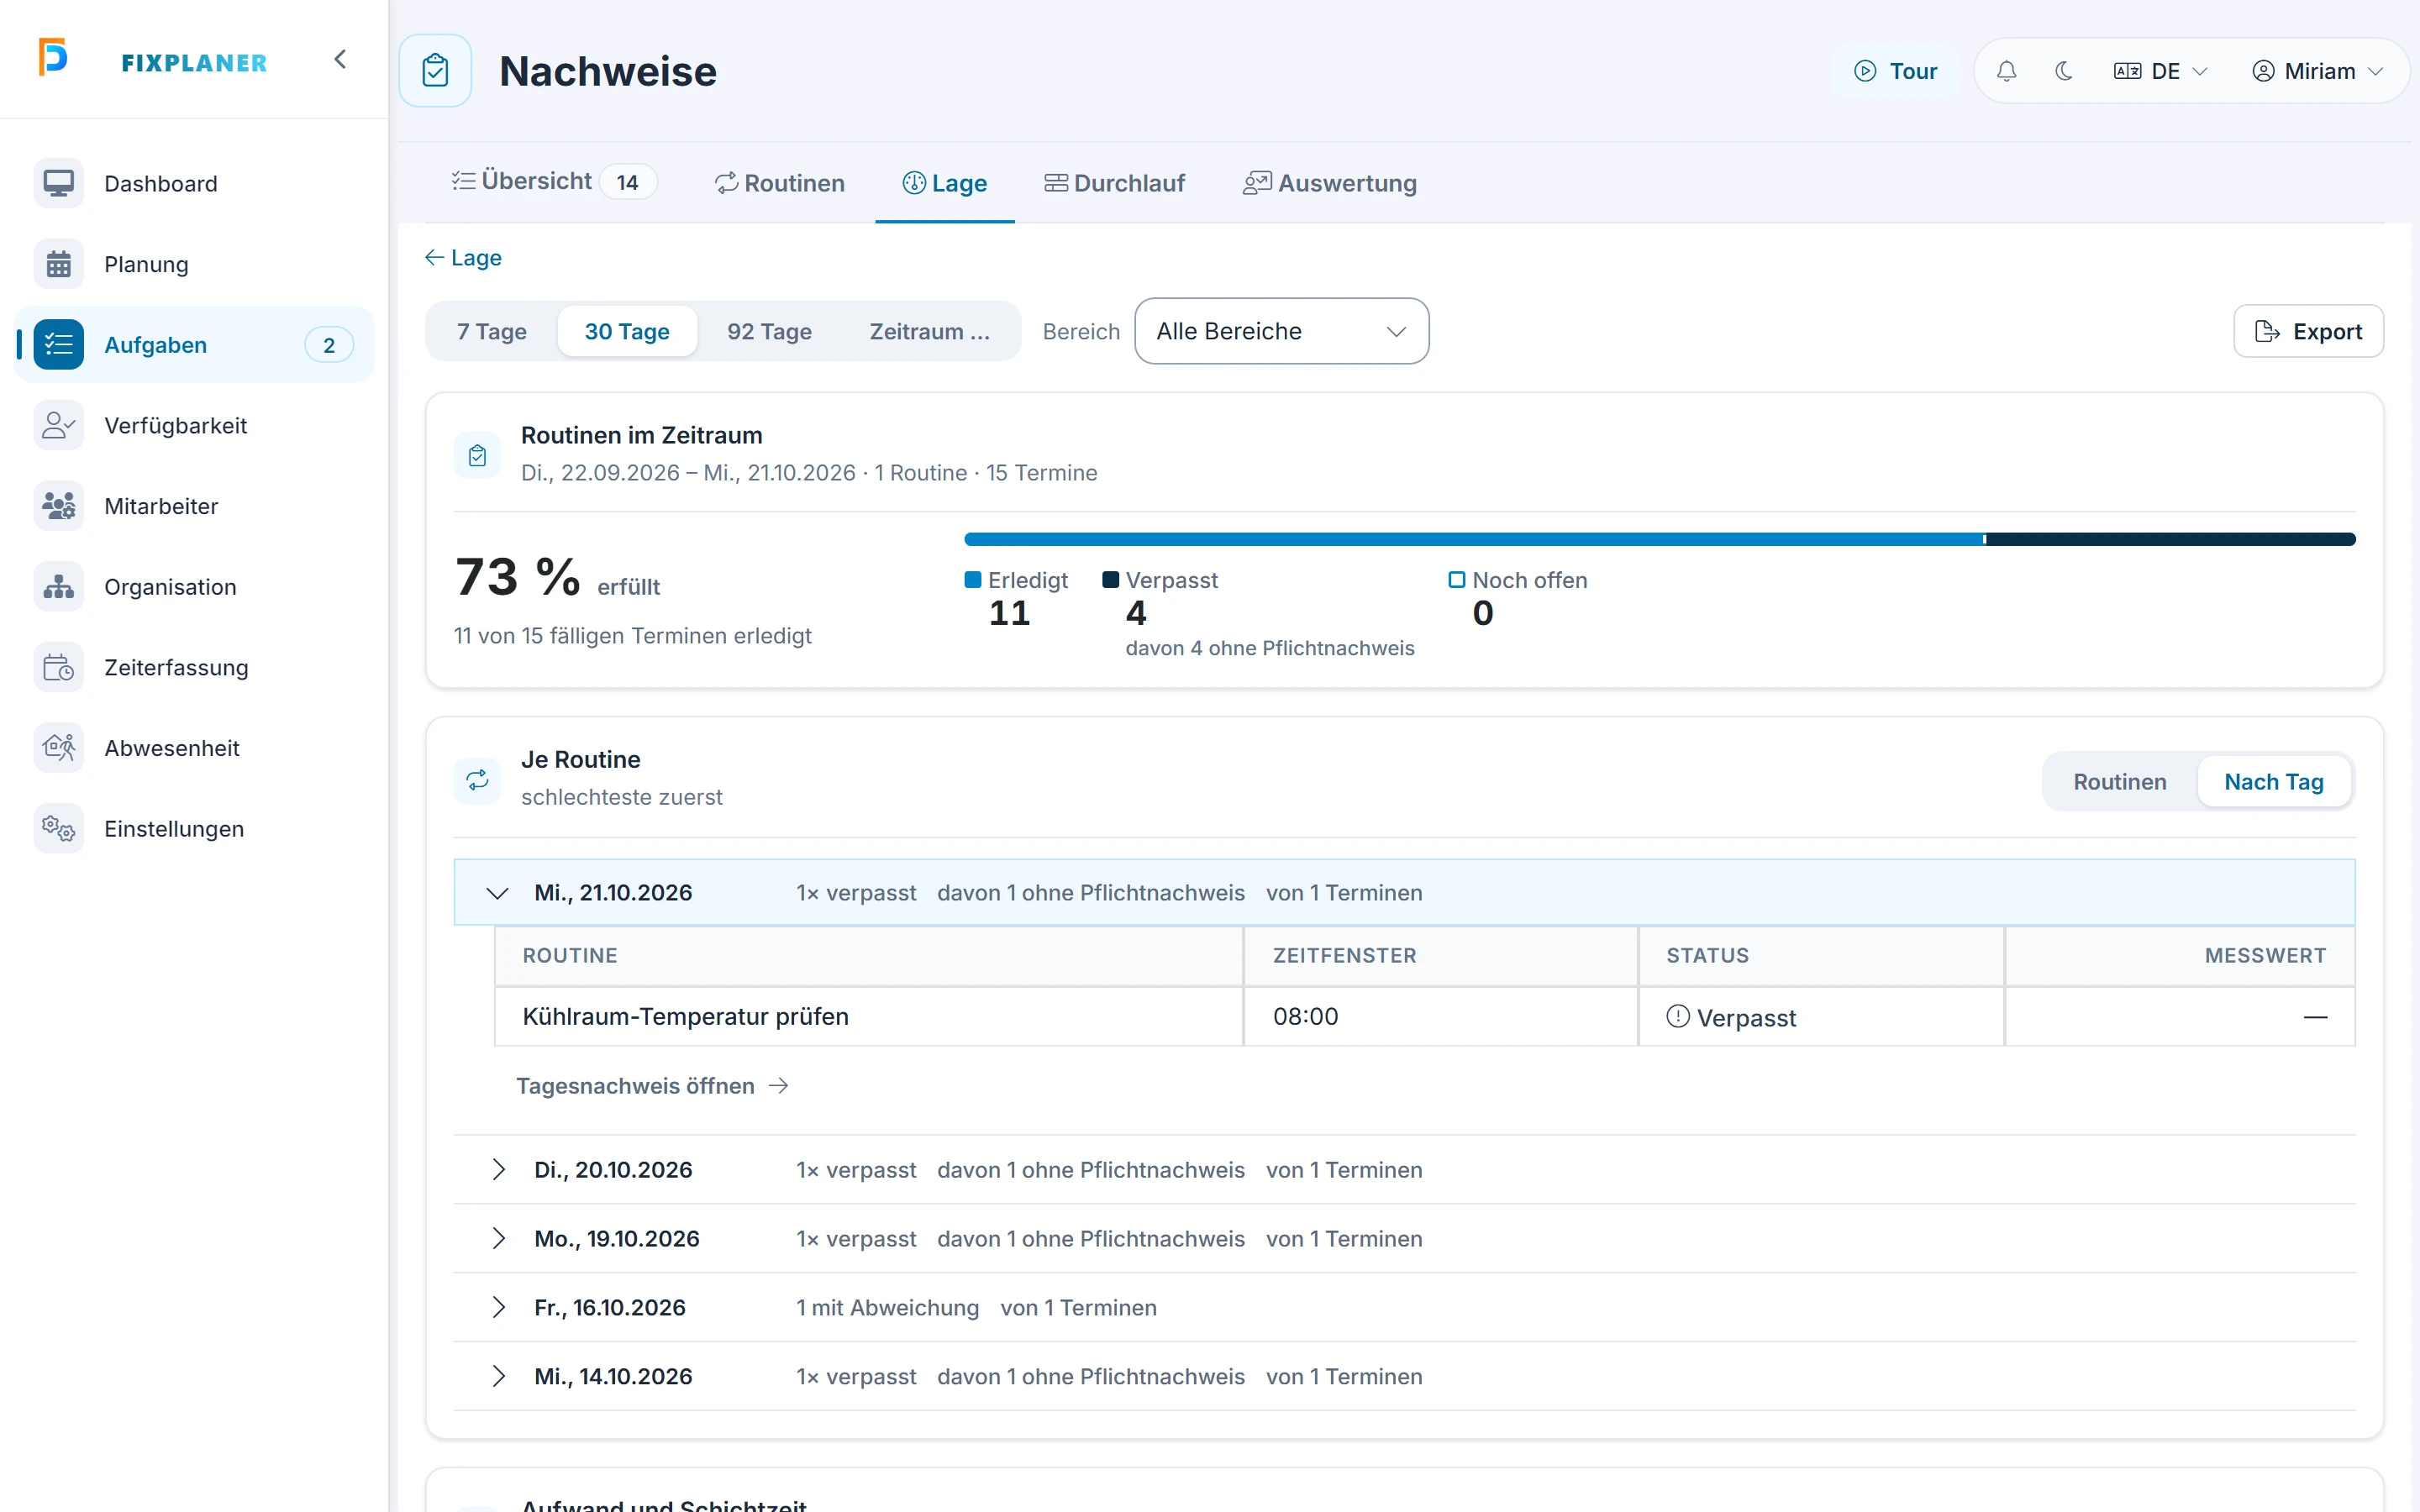2420x1512 pixels.
Task: Open the Alle Bereiche dropdown
Action: (1281, 331)
